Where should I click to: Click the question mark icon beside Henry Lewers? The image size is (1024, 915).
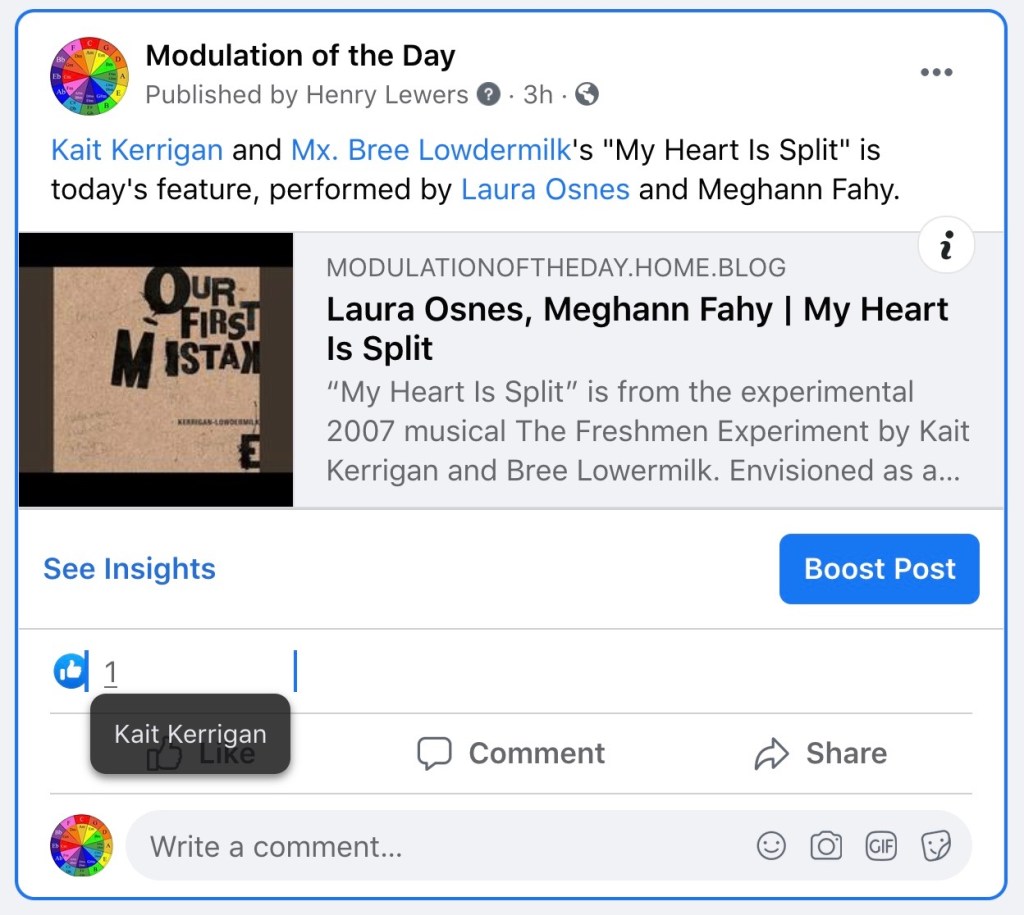pyautogui.click(x=488, y=95)
